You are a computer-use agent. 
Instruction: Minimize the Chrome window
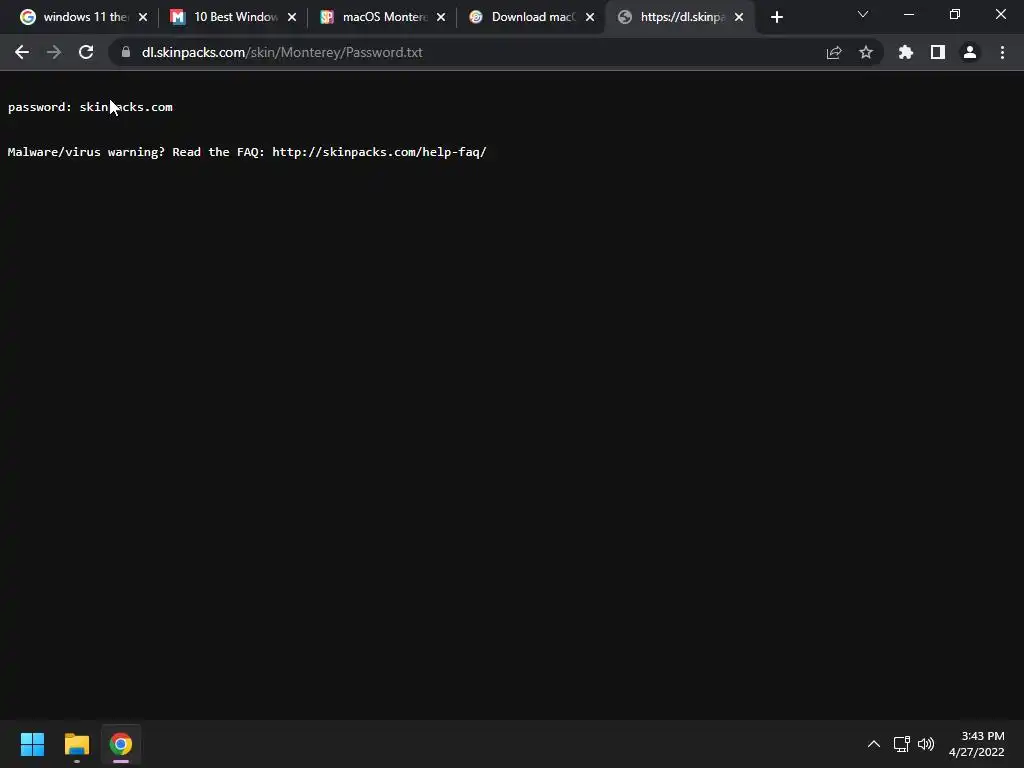click(908, 14)
